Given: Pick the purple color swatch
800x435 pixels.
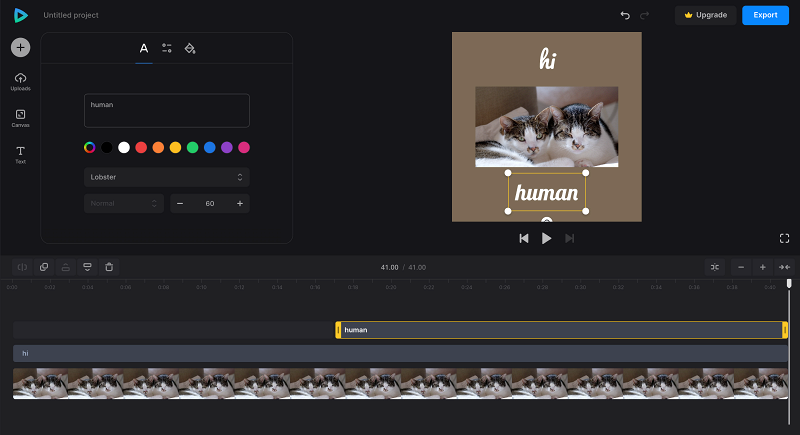Looking at the screenshot, I should 227,147.
